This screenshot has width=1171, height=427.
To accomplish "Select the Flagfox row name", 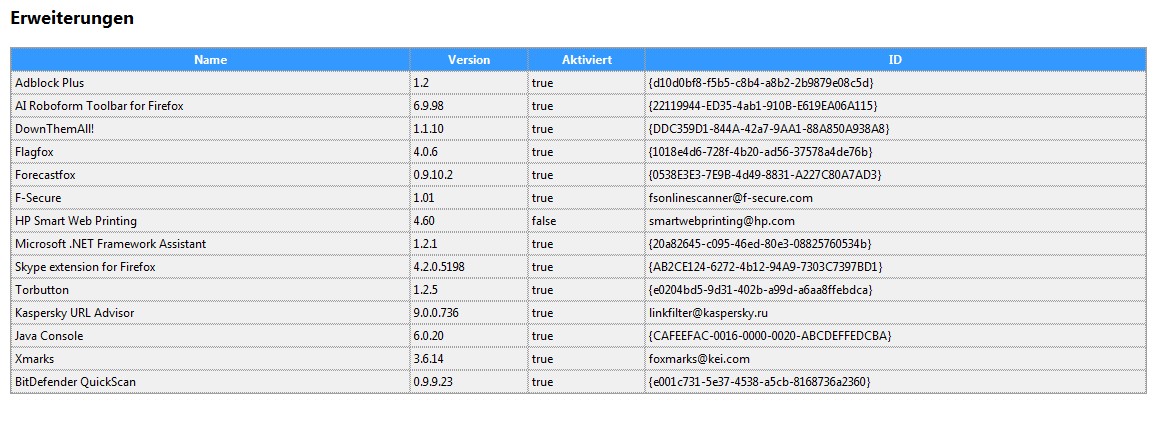I will (36, 152).
